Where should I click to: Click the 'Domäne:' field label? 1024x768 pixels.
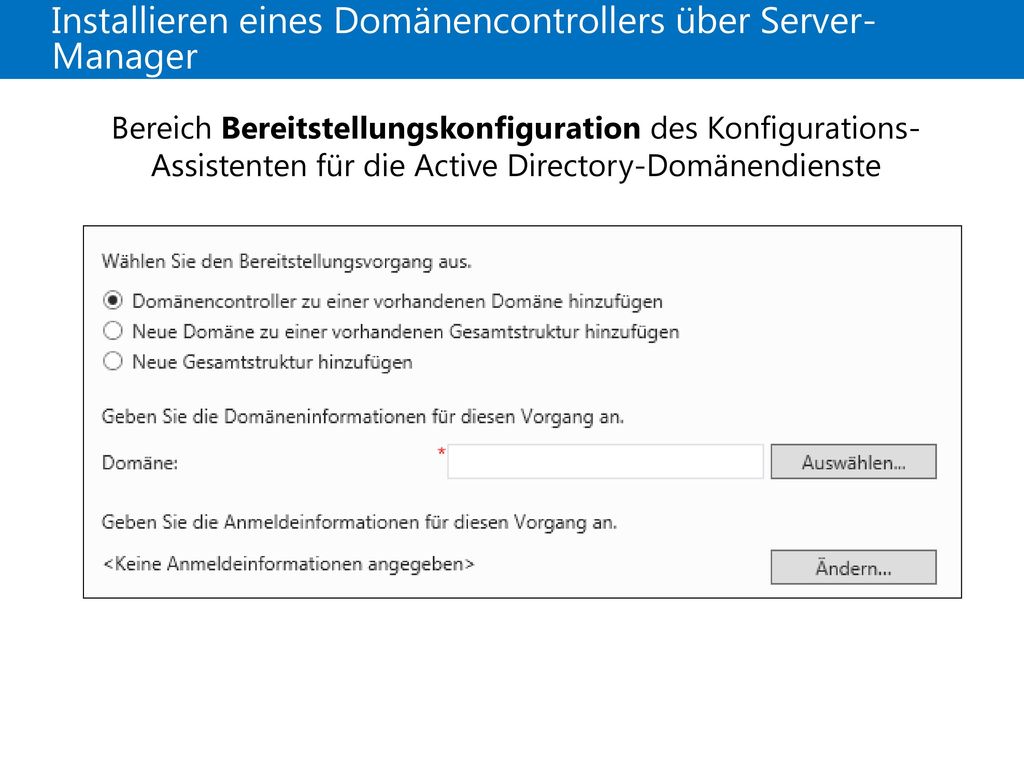point(140,462)
